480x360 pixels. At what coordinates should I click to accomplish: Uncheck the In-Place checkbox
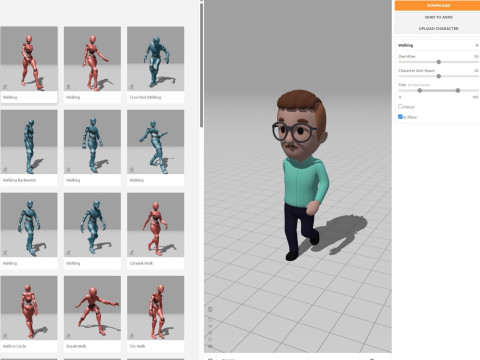400,117
